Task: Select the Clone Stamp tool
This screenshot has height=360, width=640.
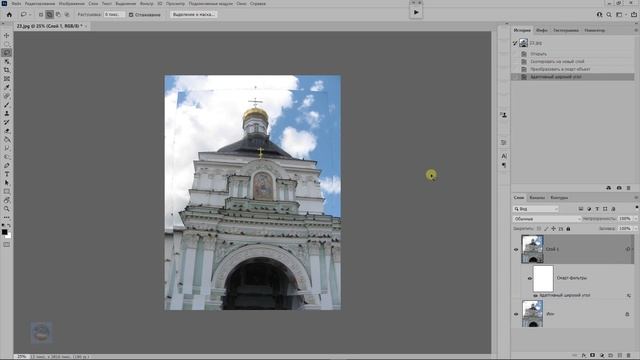Action: click(x=7, y=113)
